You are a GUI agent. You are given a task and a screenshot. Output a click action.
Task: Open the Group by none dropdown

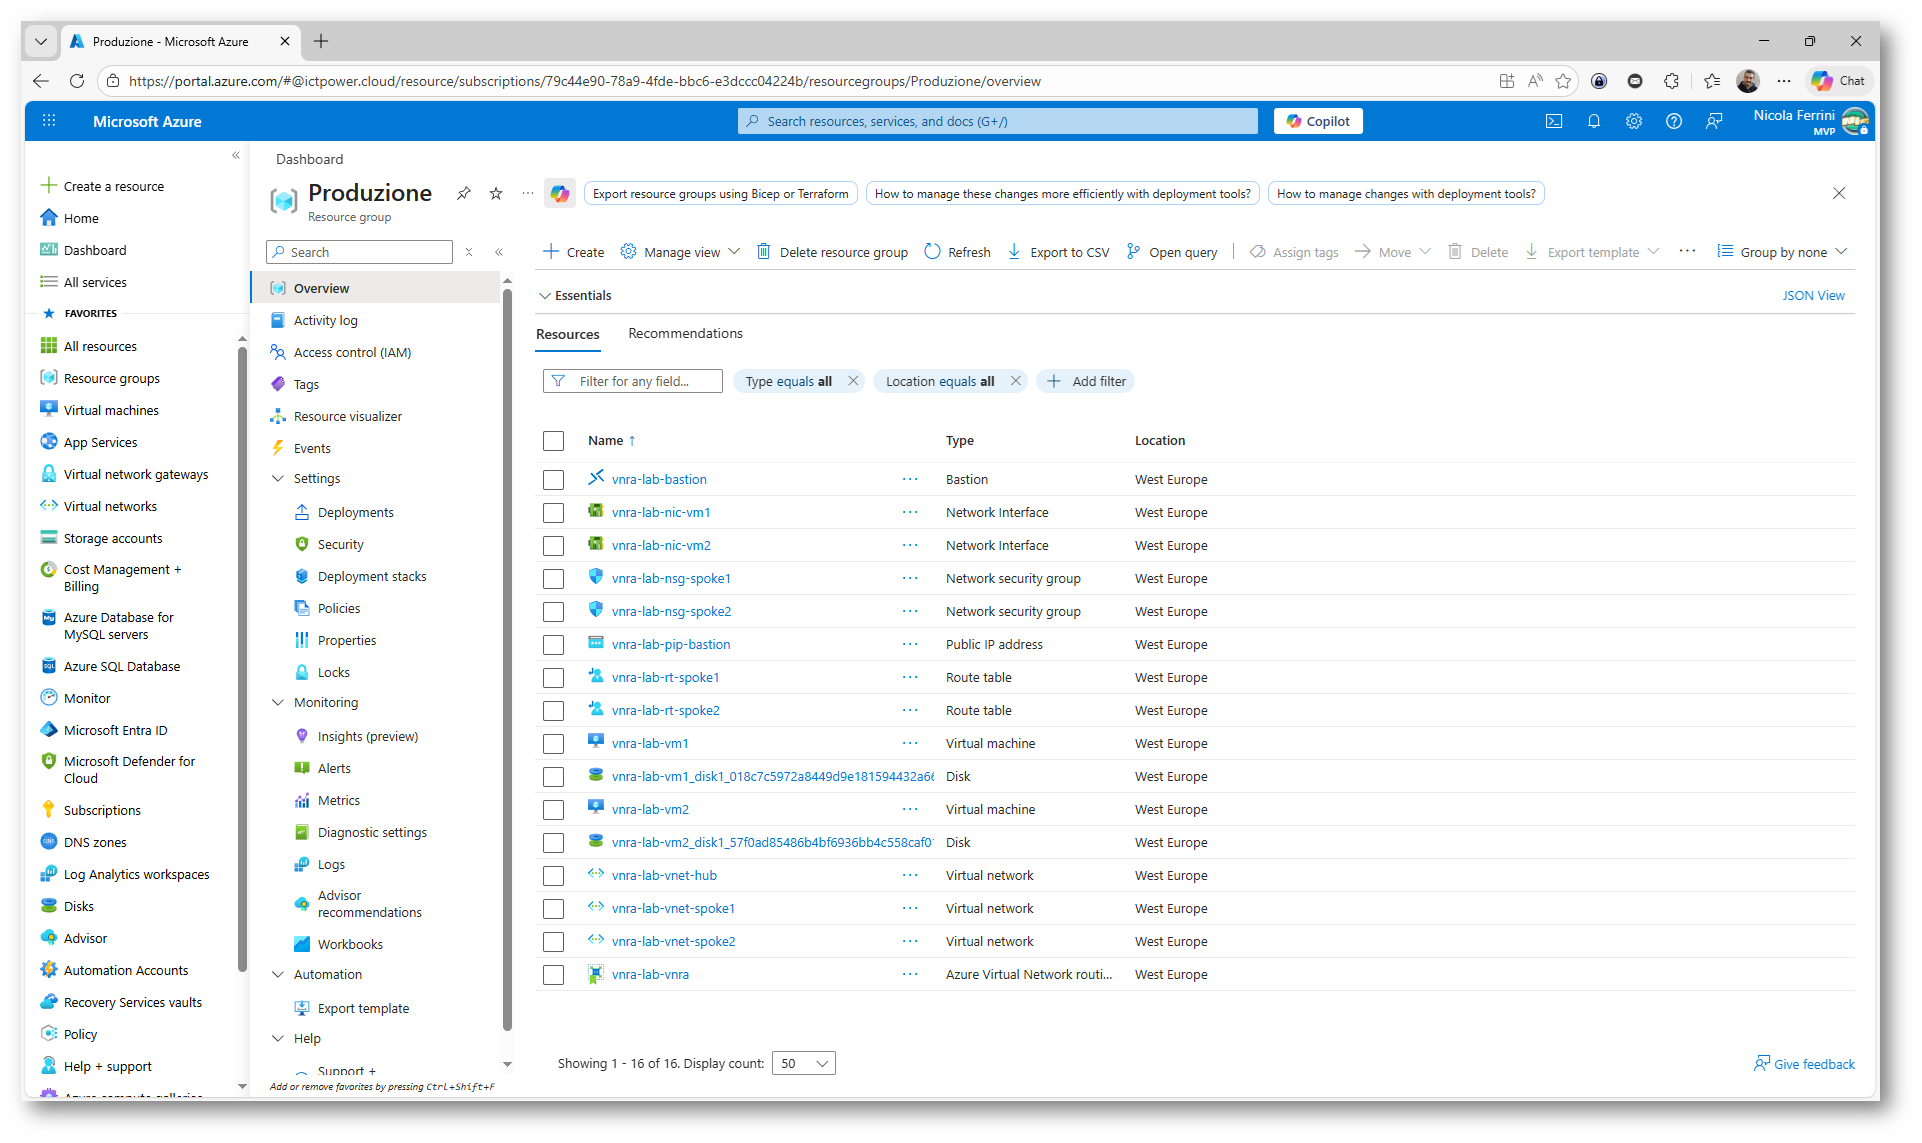click(1782, 252)
